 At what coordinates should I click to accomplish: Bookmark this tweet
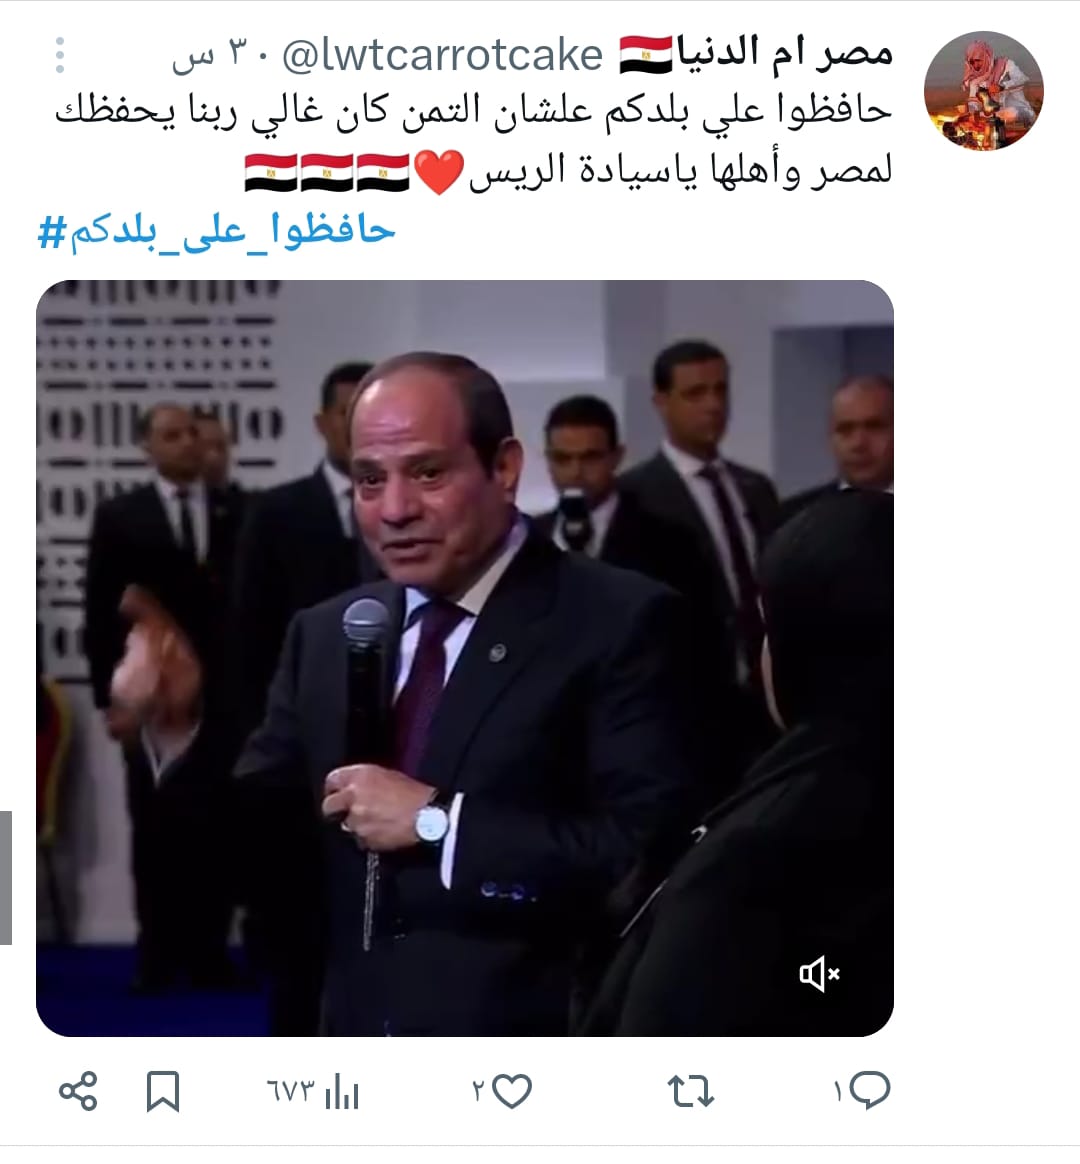pos(163,1091)
